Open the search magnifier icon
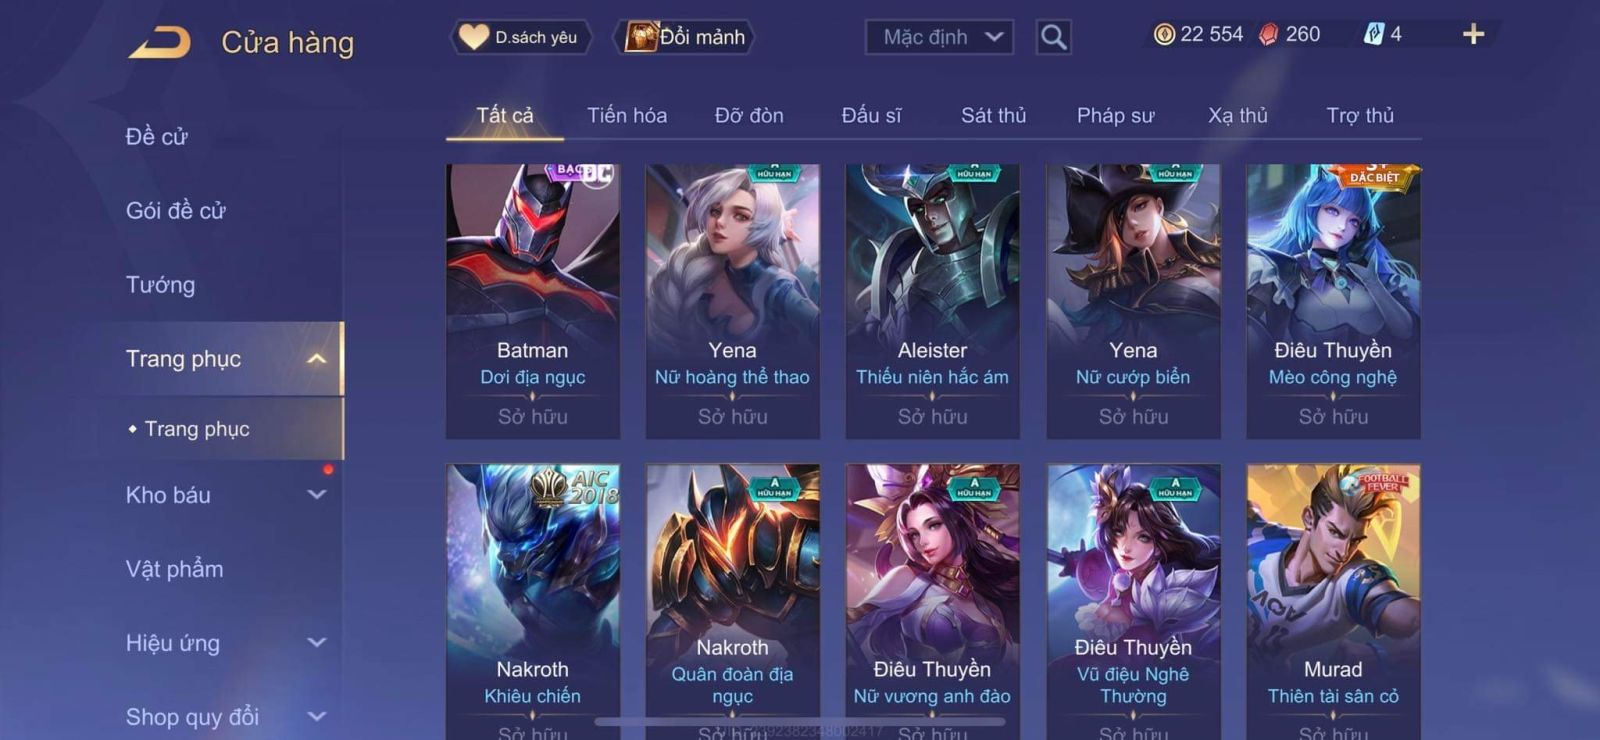Image resolution: width=1600 pixels, height=740 pixels. 1053,38
